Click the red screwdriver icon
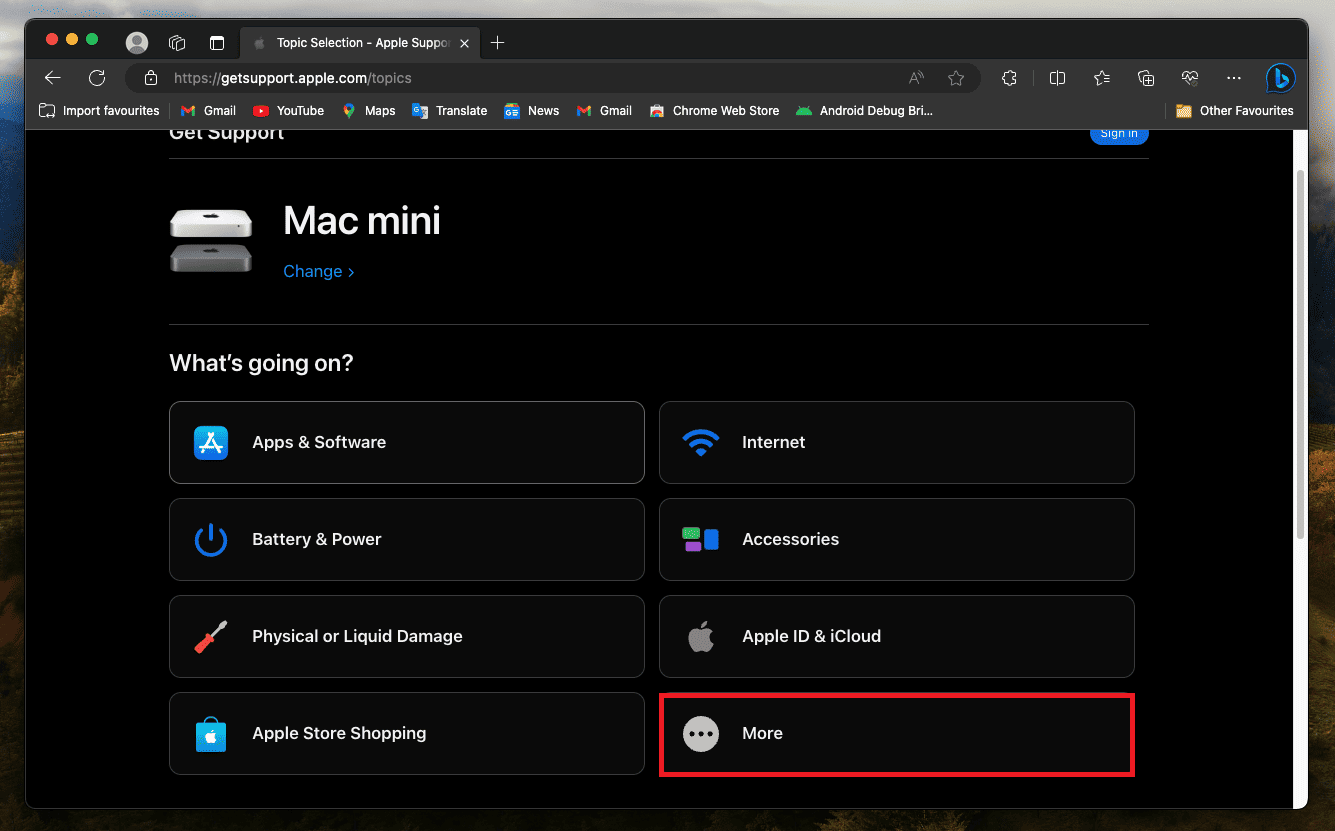 (211, 636)
